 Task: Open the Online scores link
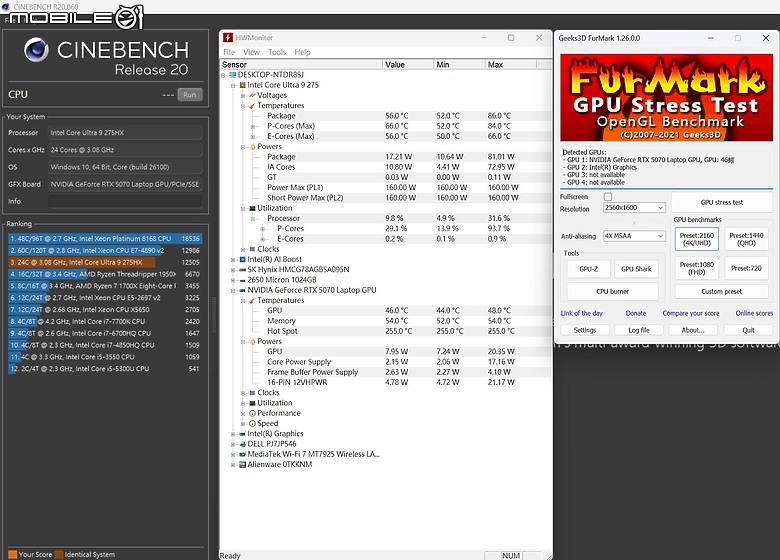[x=754, y=313]
